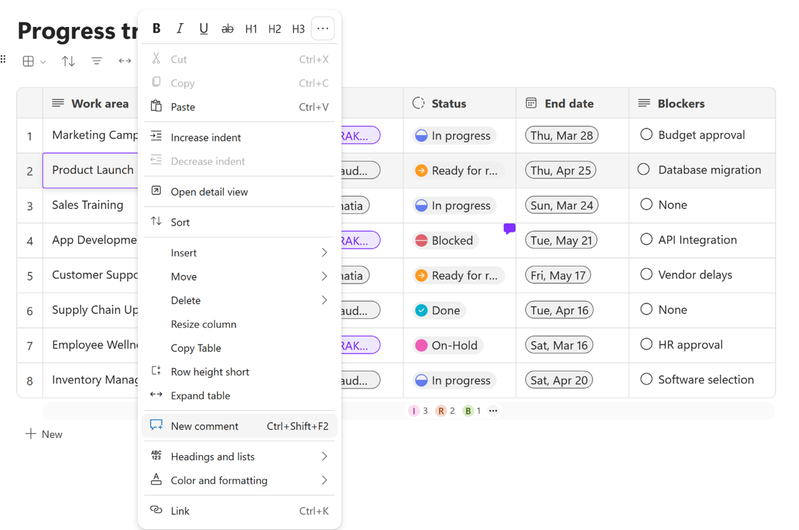Screen dimensions: 799x530
Task: Open the Thu, Mar 28 end date pill
Action: pyautogui.click(x=562, y=136)
